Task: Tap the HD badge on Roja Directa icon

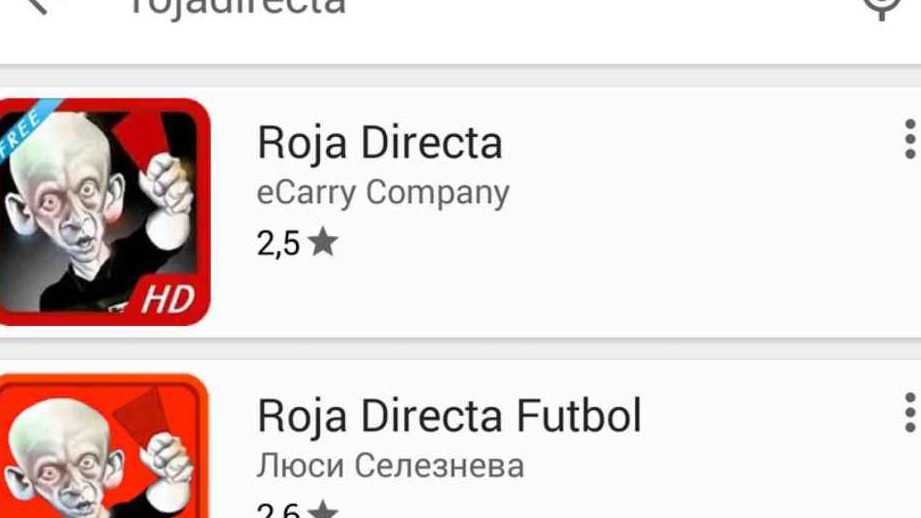Action: 166,300
